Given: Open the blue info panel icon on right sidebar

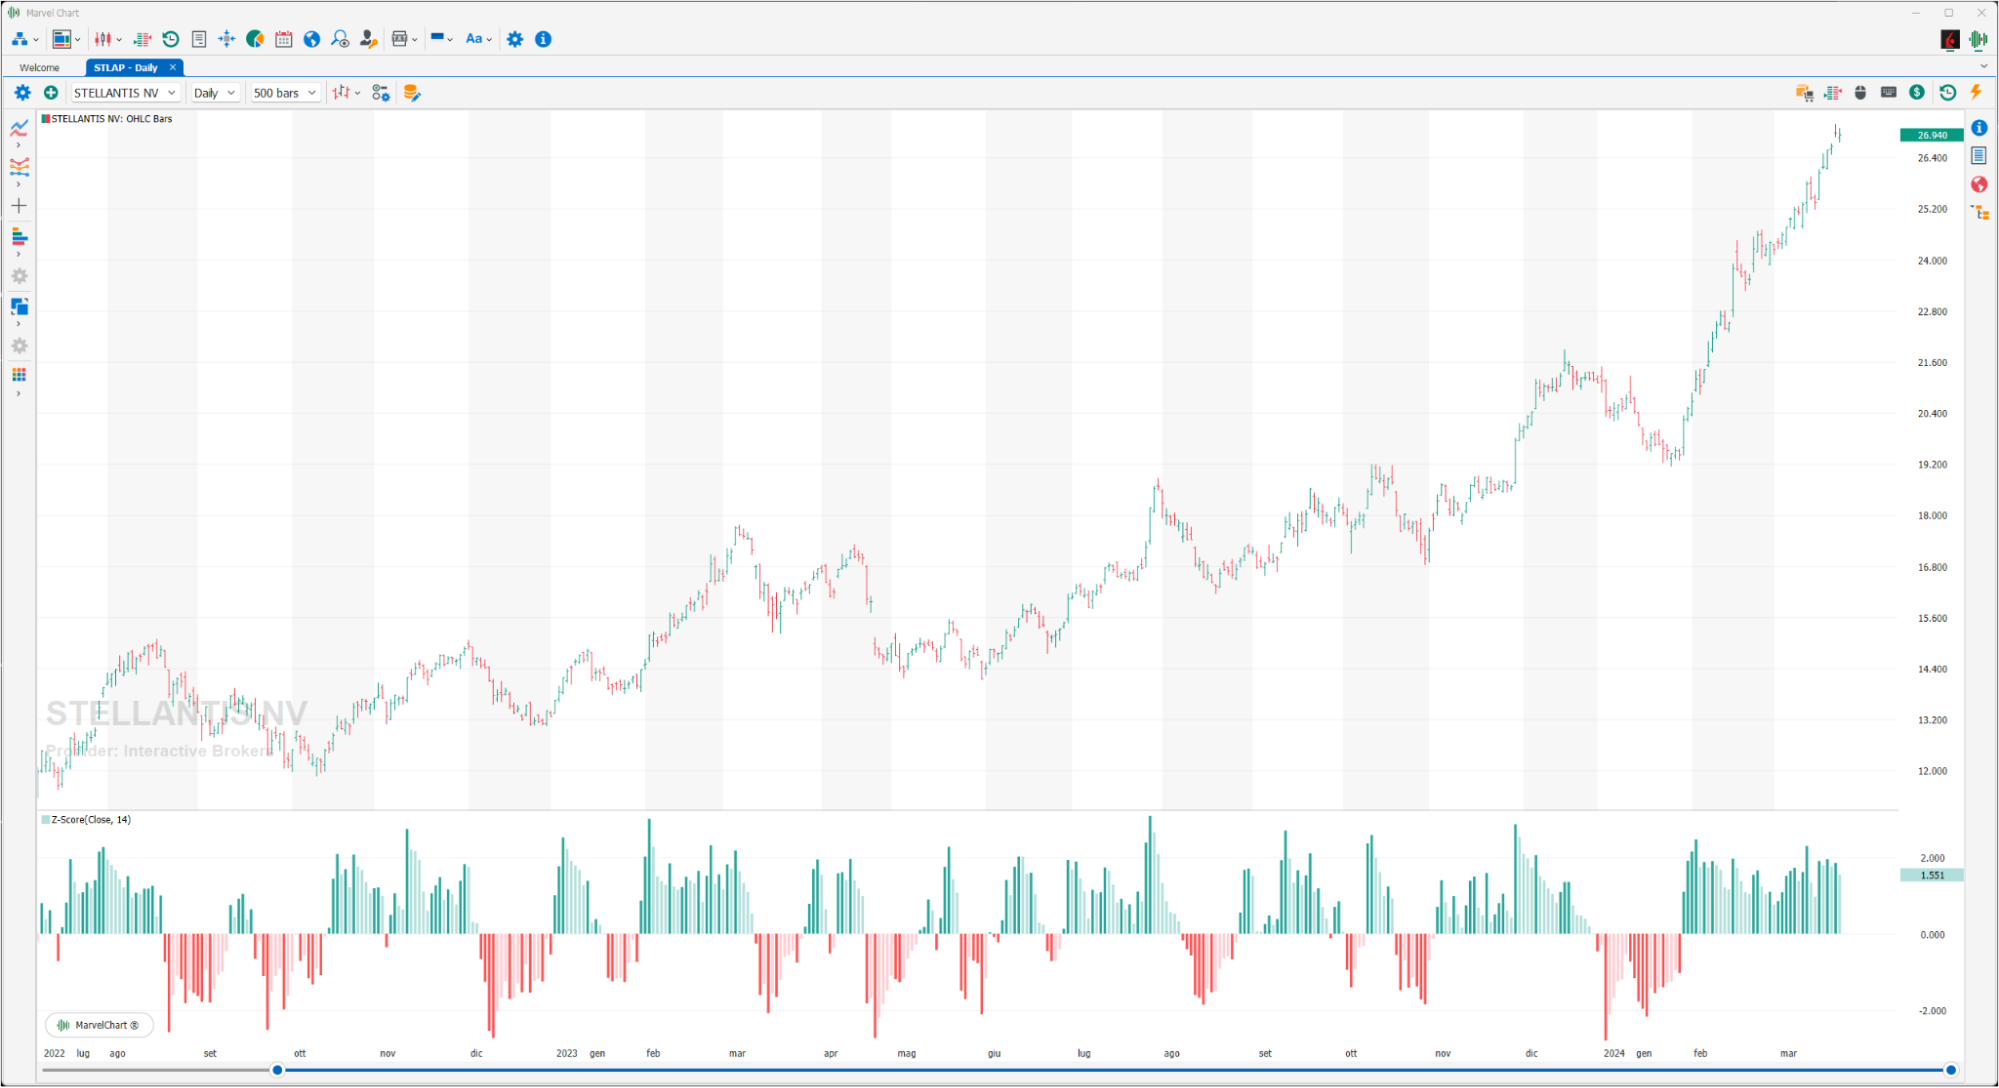Looking at the screenshot, I should click(1979, 128).
